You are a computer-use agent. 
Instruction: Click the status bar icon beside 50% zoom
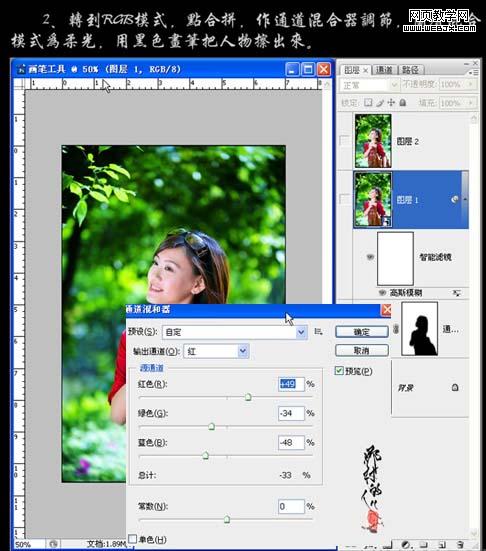53,544
